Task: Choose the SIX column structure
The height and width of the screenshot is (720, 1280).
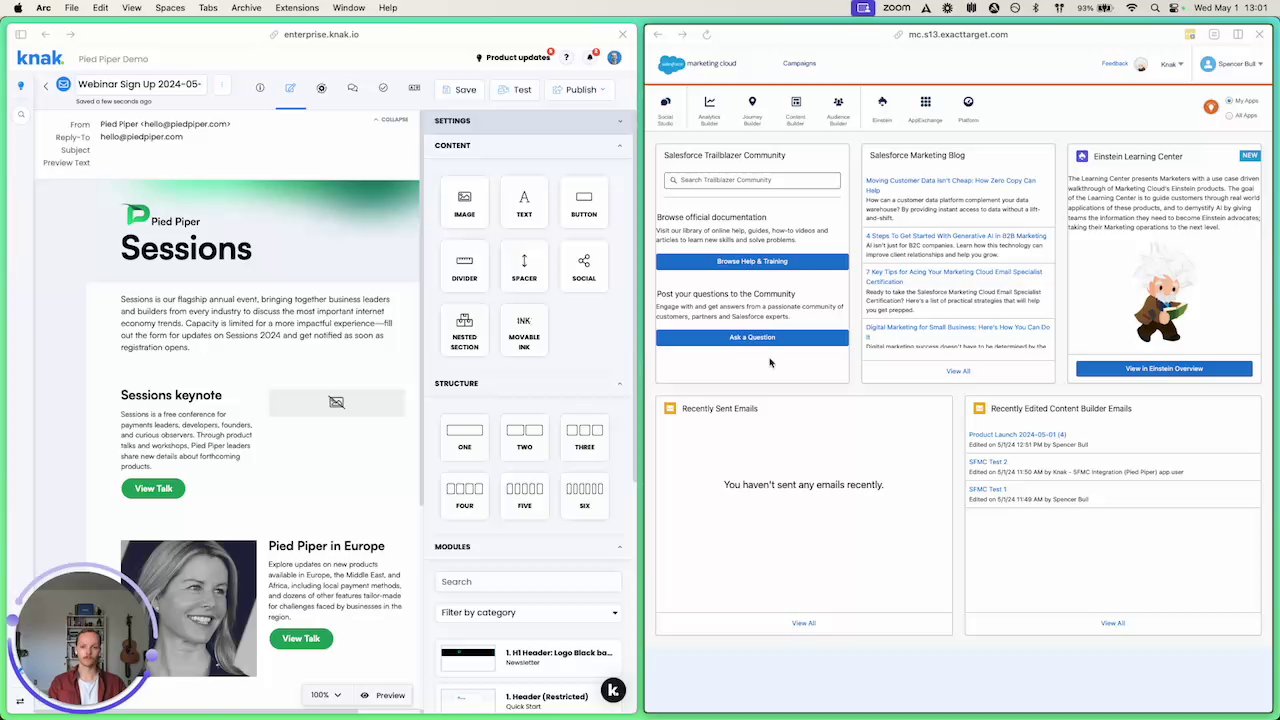Action: (x=584, y=495)
